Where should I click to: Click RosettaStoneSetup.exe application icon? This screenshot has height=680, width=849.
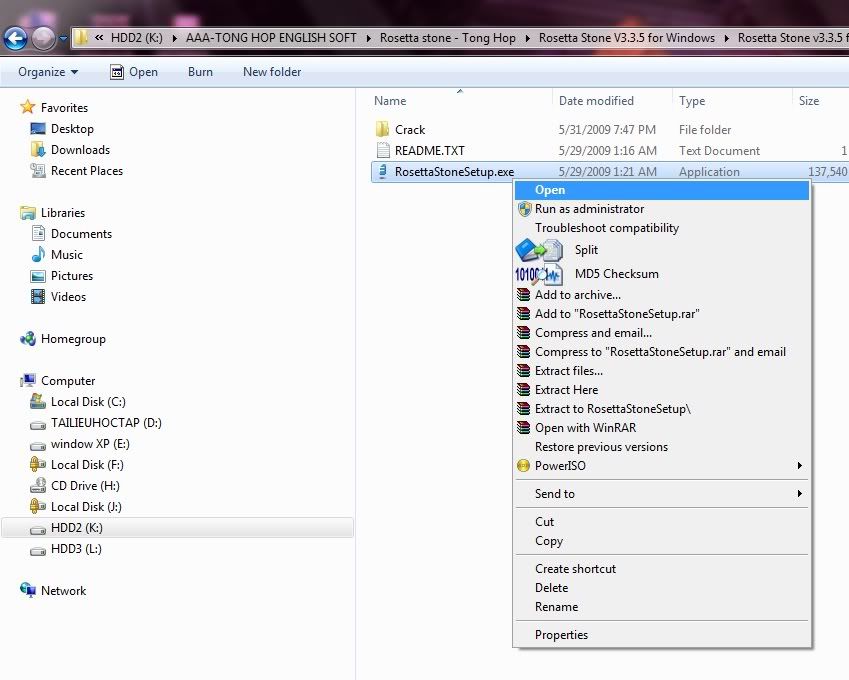tap(383, 171)
